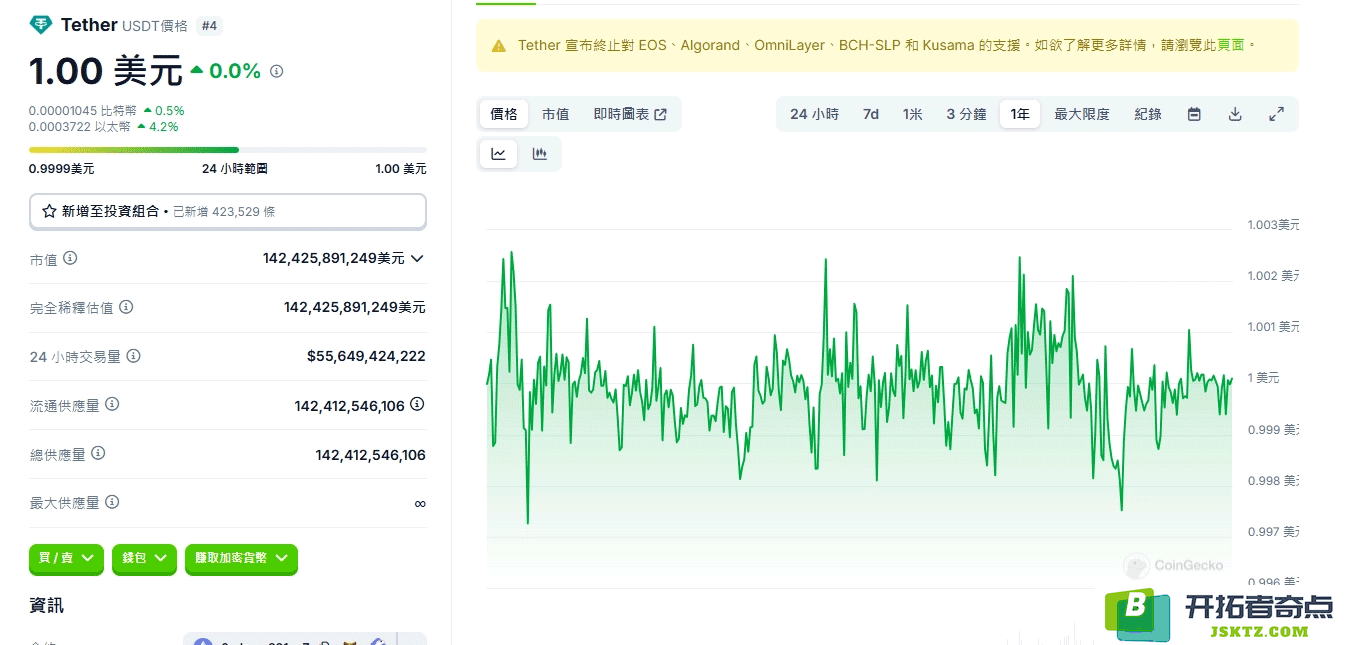
Task: Click the 0.00001045 比特幣 value
Action: point(83,110)
